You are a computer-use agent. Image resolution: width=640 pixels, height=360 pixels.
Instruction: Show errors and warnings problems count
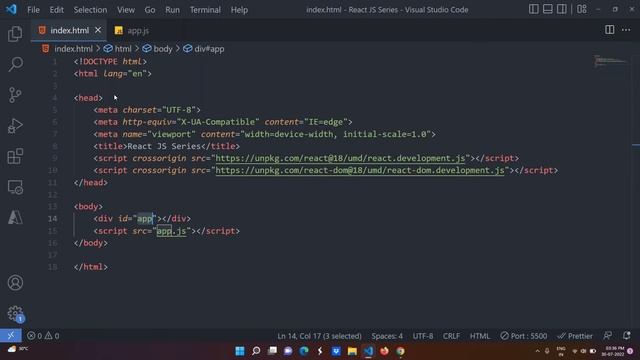tap(43, 336)
